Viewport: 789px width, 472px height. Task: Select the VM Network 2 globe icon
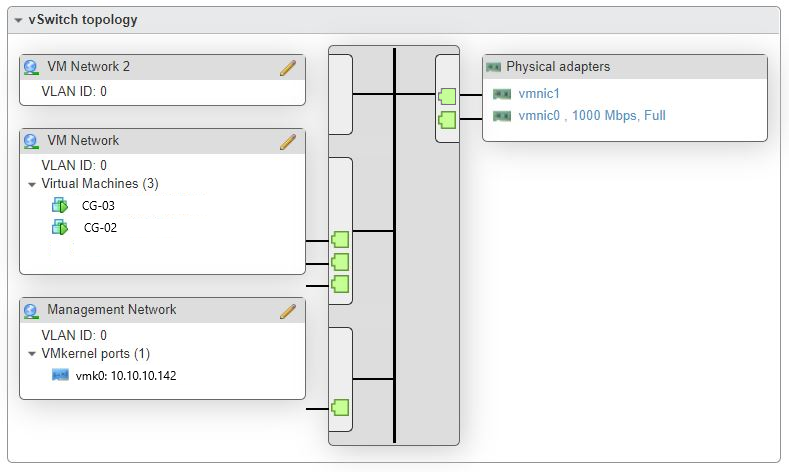coord(30,68)
